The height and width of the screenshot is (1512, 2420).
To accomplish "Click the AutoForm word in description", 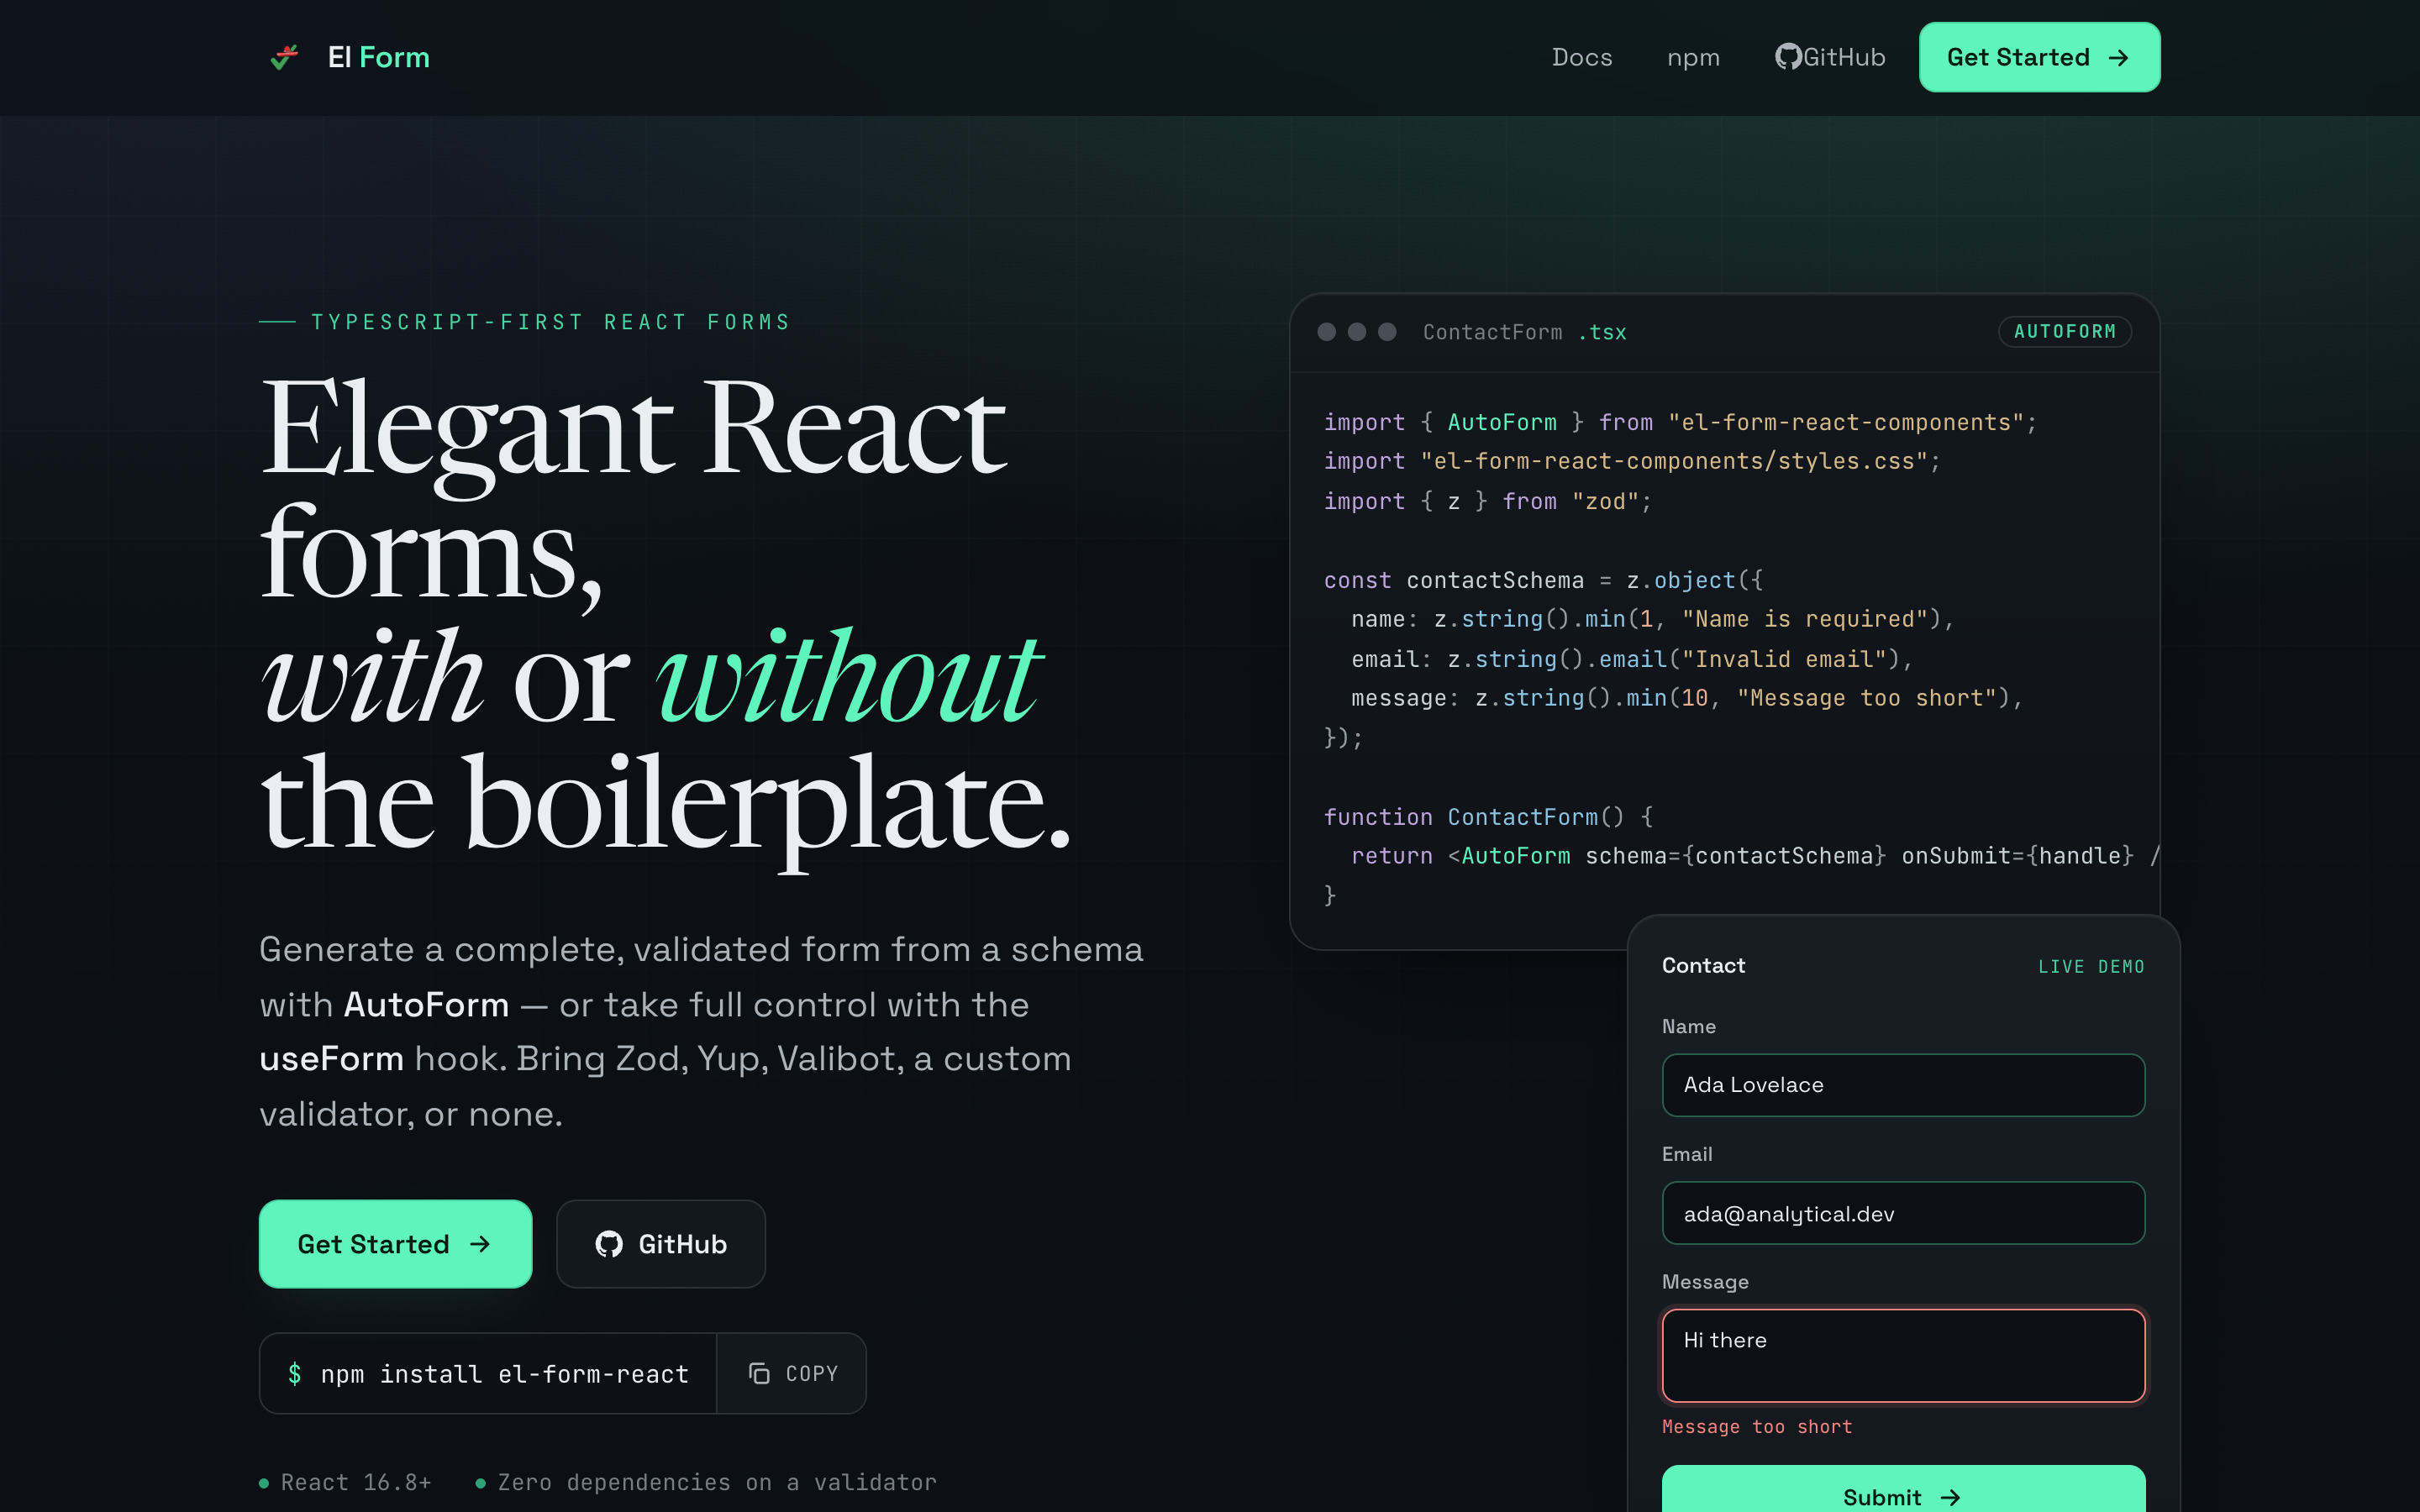I will click(x=426, y=1004).
